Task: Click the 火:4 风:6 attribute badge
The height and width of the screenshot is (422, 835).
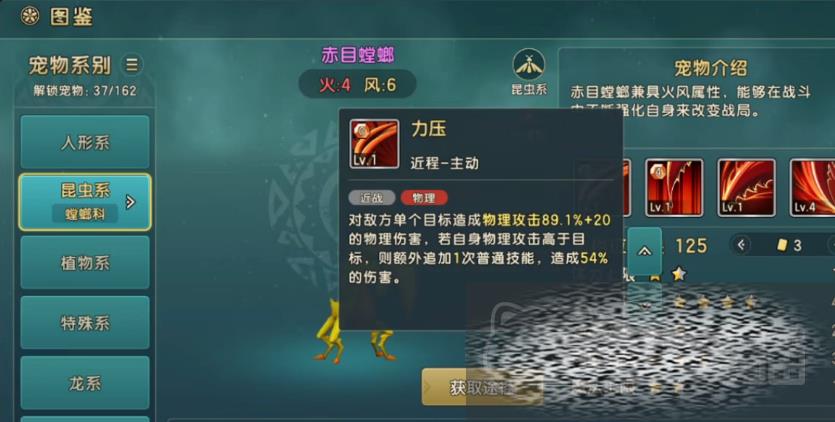Action: (x=357, y=84)
